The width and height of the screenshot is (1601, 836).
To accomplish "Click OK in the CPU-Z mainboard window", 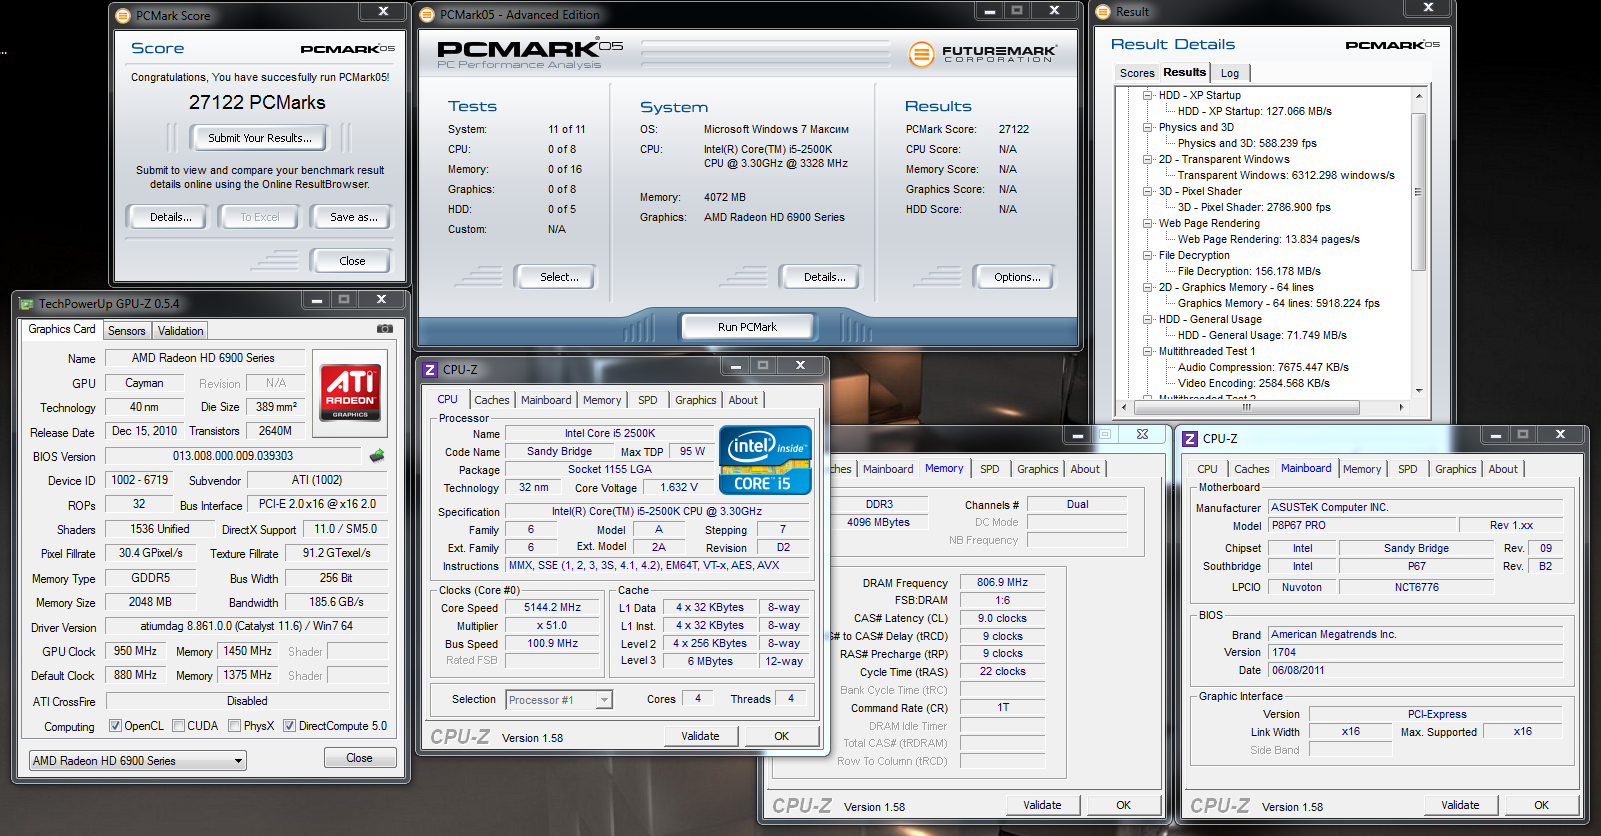I will point(1541,805).
